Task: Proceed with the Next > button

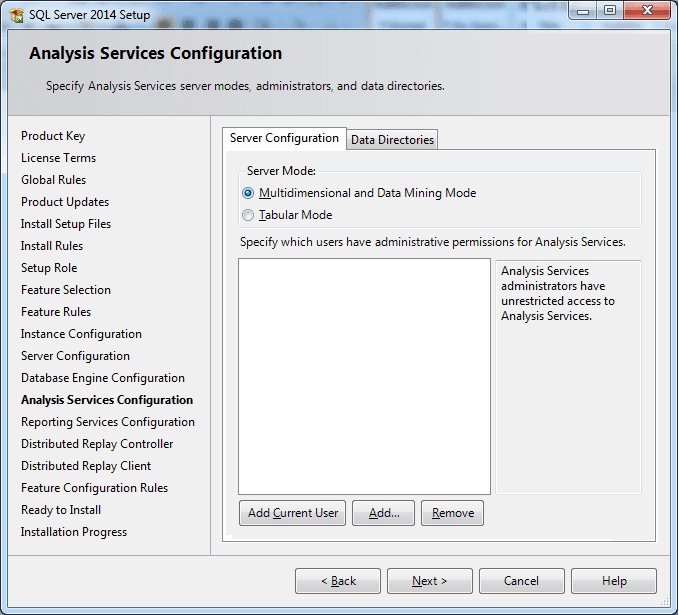Action: [430, 581]
